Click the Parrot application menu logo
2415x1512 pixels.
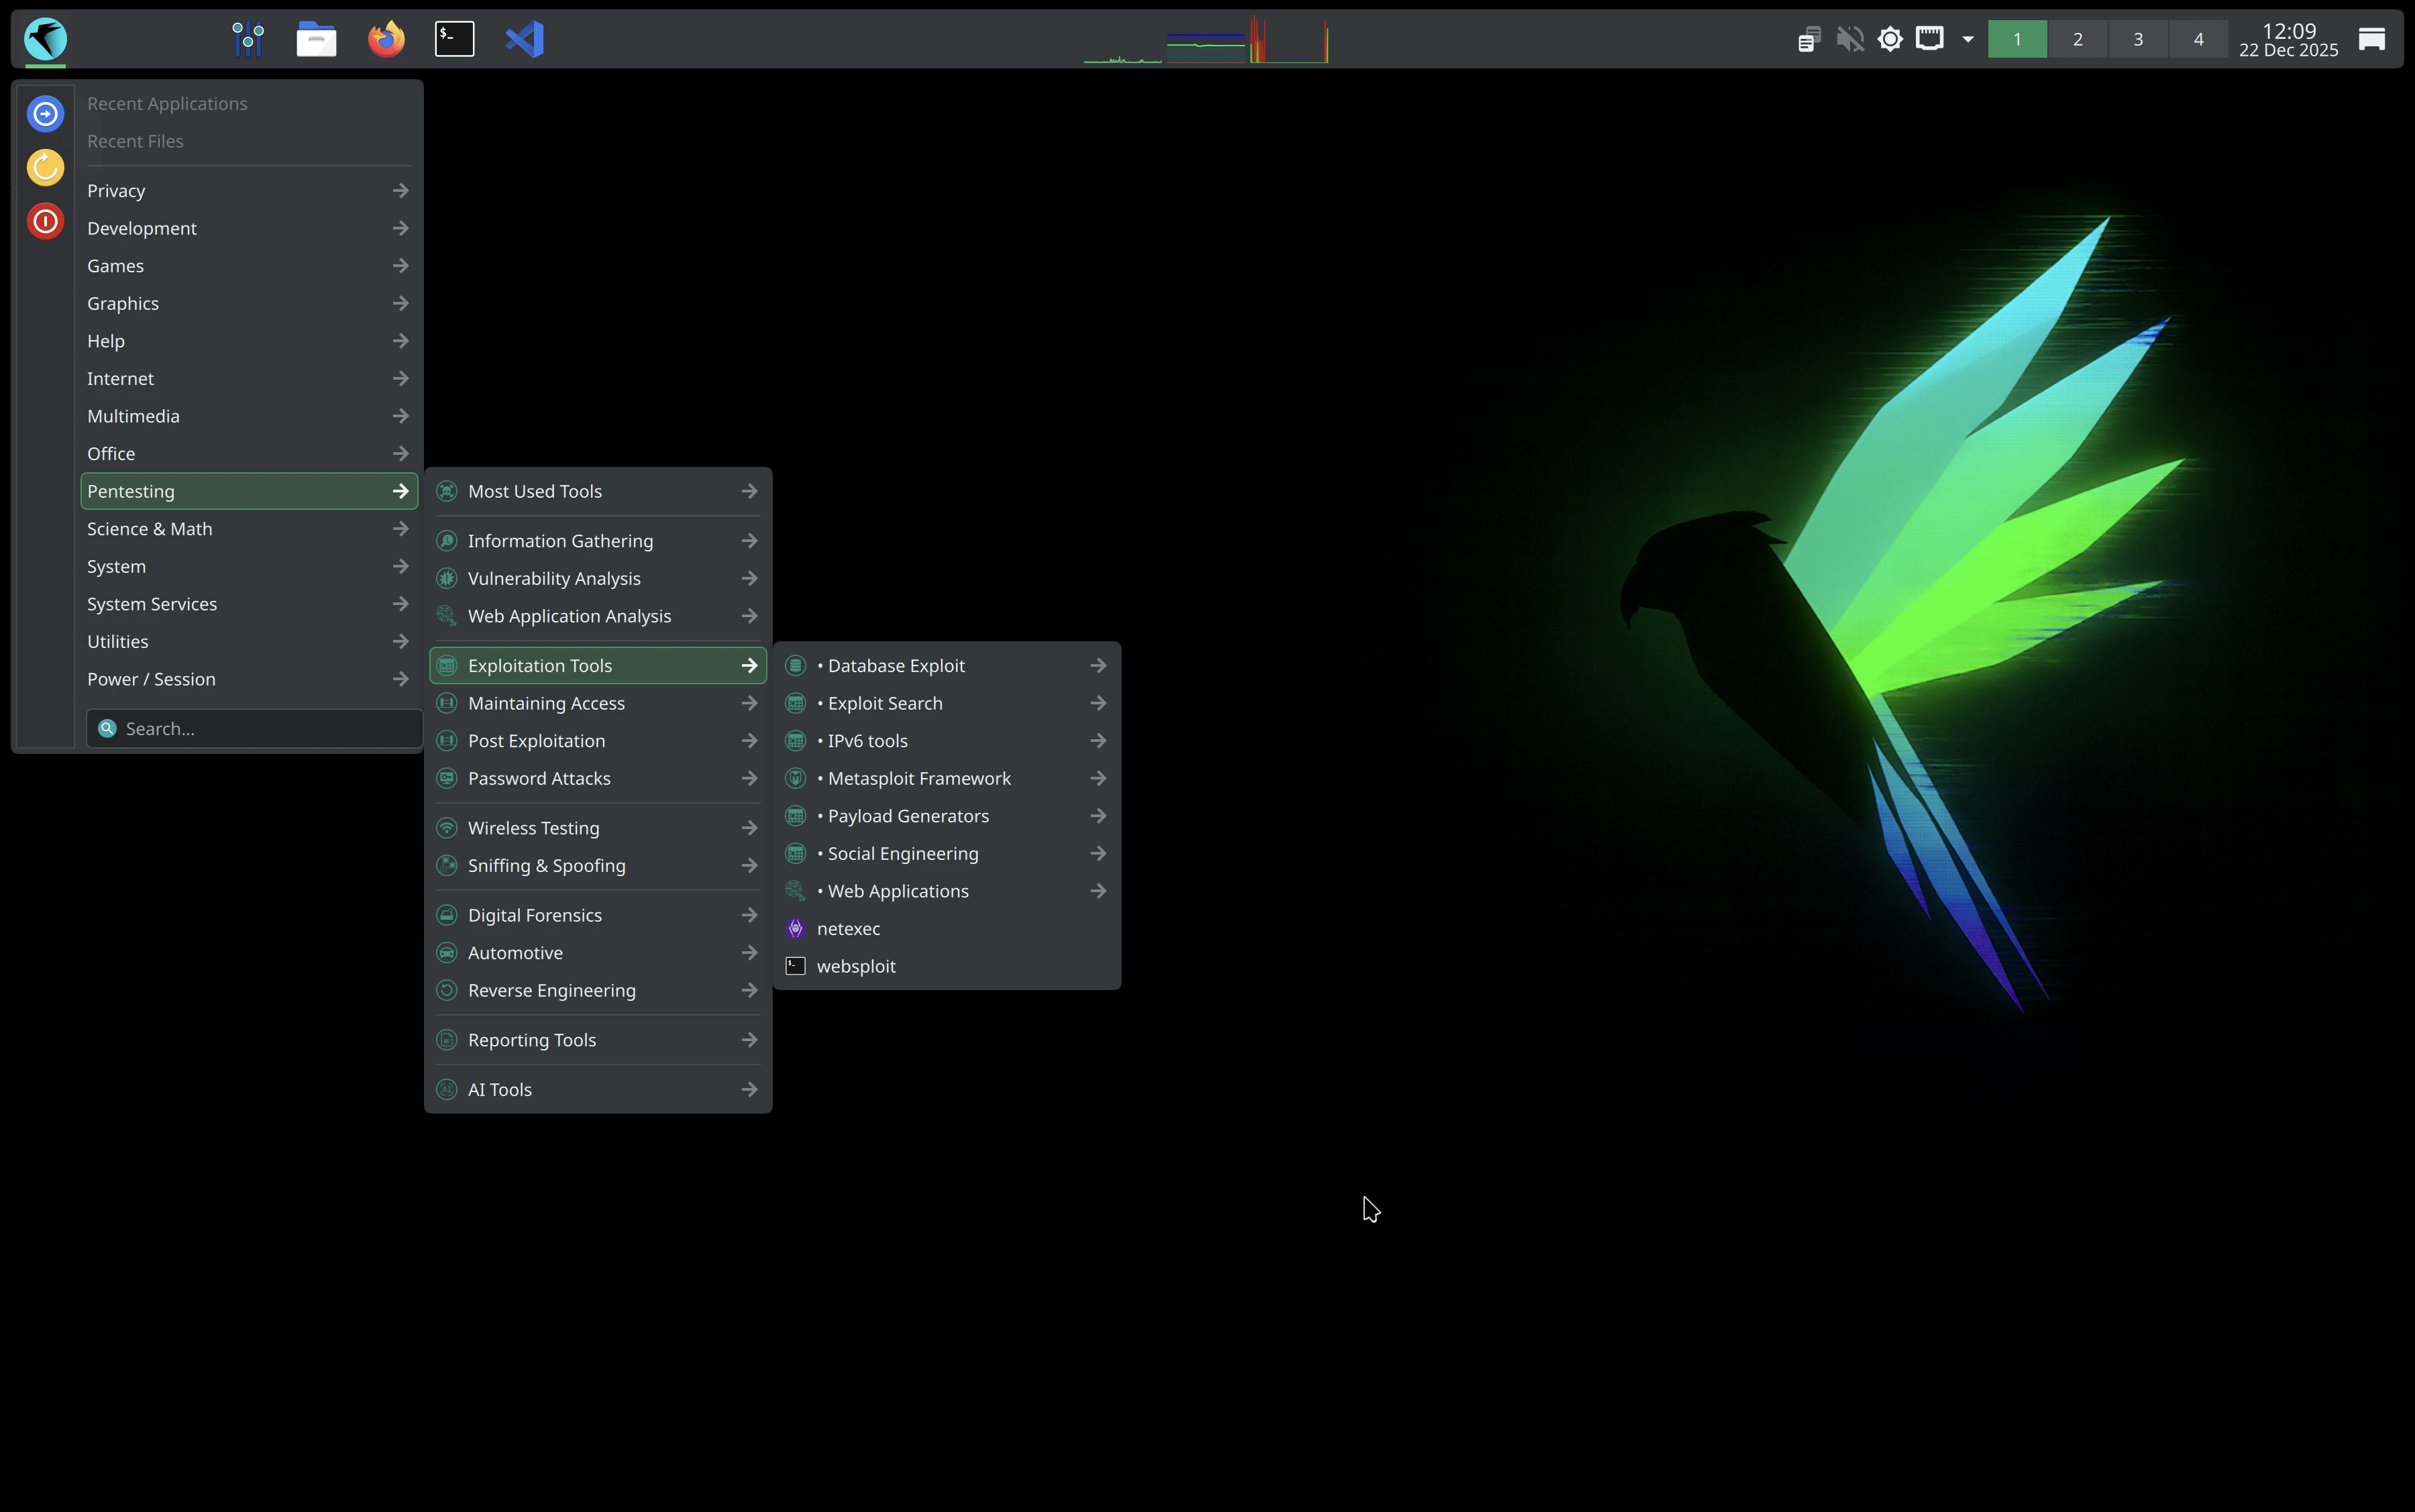click(45, 39)
